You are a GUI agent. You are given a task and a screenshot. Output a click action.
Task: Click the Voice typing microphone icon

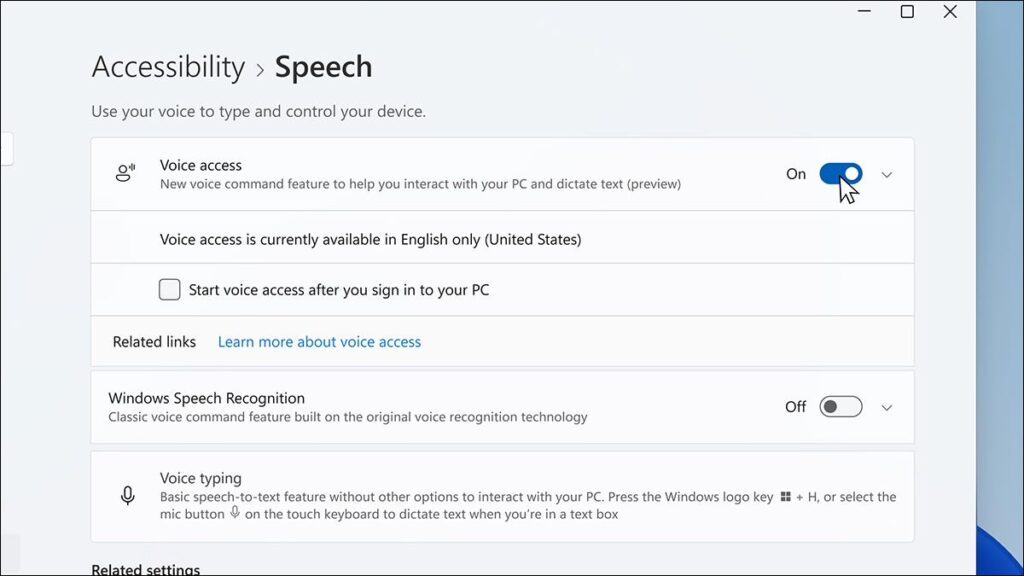pyautogui.click(x=127, y=496)
